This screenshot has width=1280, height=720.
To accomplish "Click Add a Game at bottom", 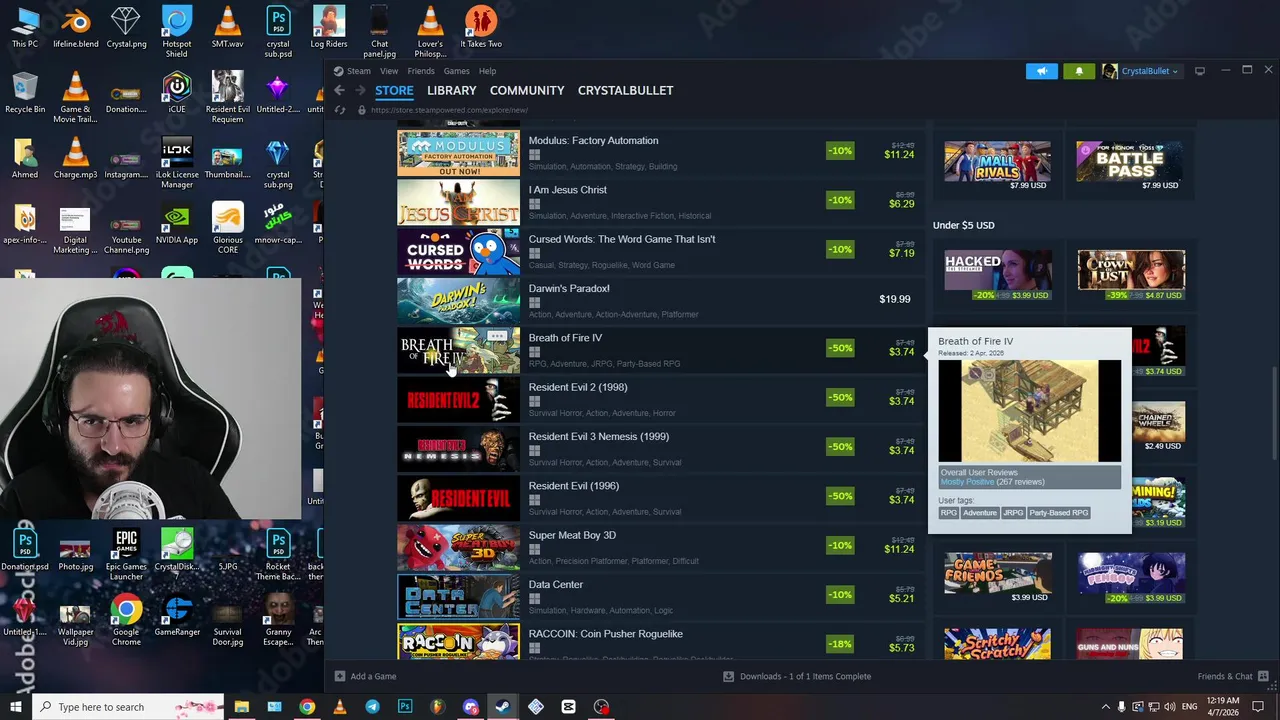I will point(366,676).
